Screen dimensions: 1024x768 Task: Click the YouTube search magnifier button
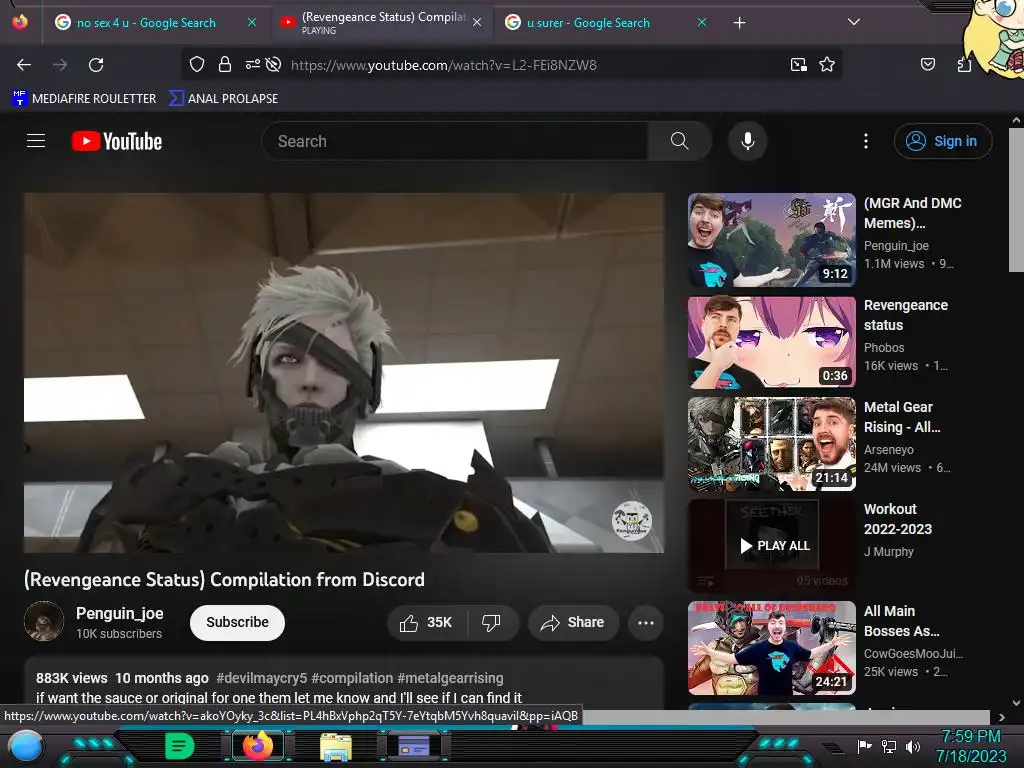(679, 141)
